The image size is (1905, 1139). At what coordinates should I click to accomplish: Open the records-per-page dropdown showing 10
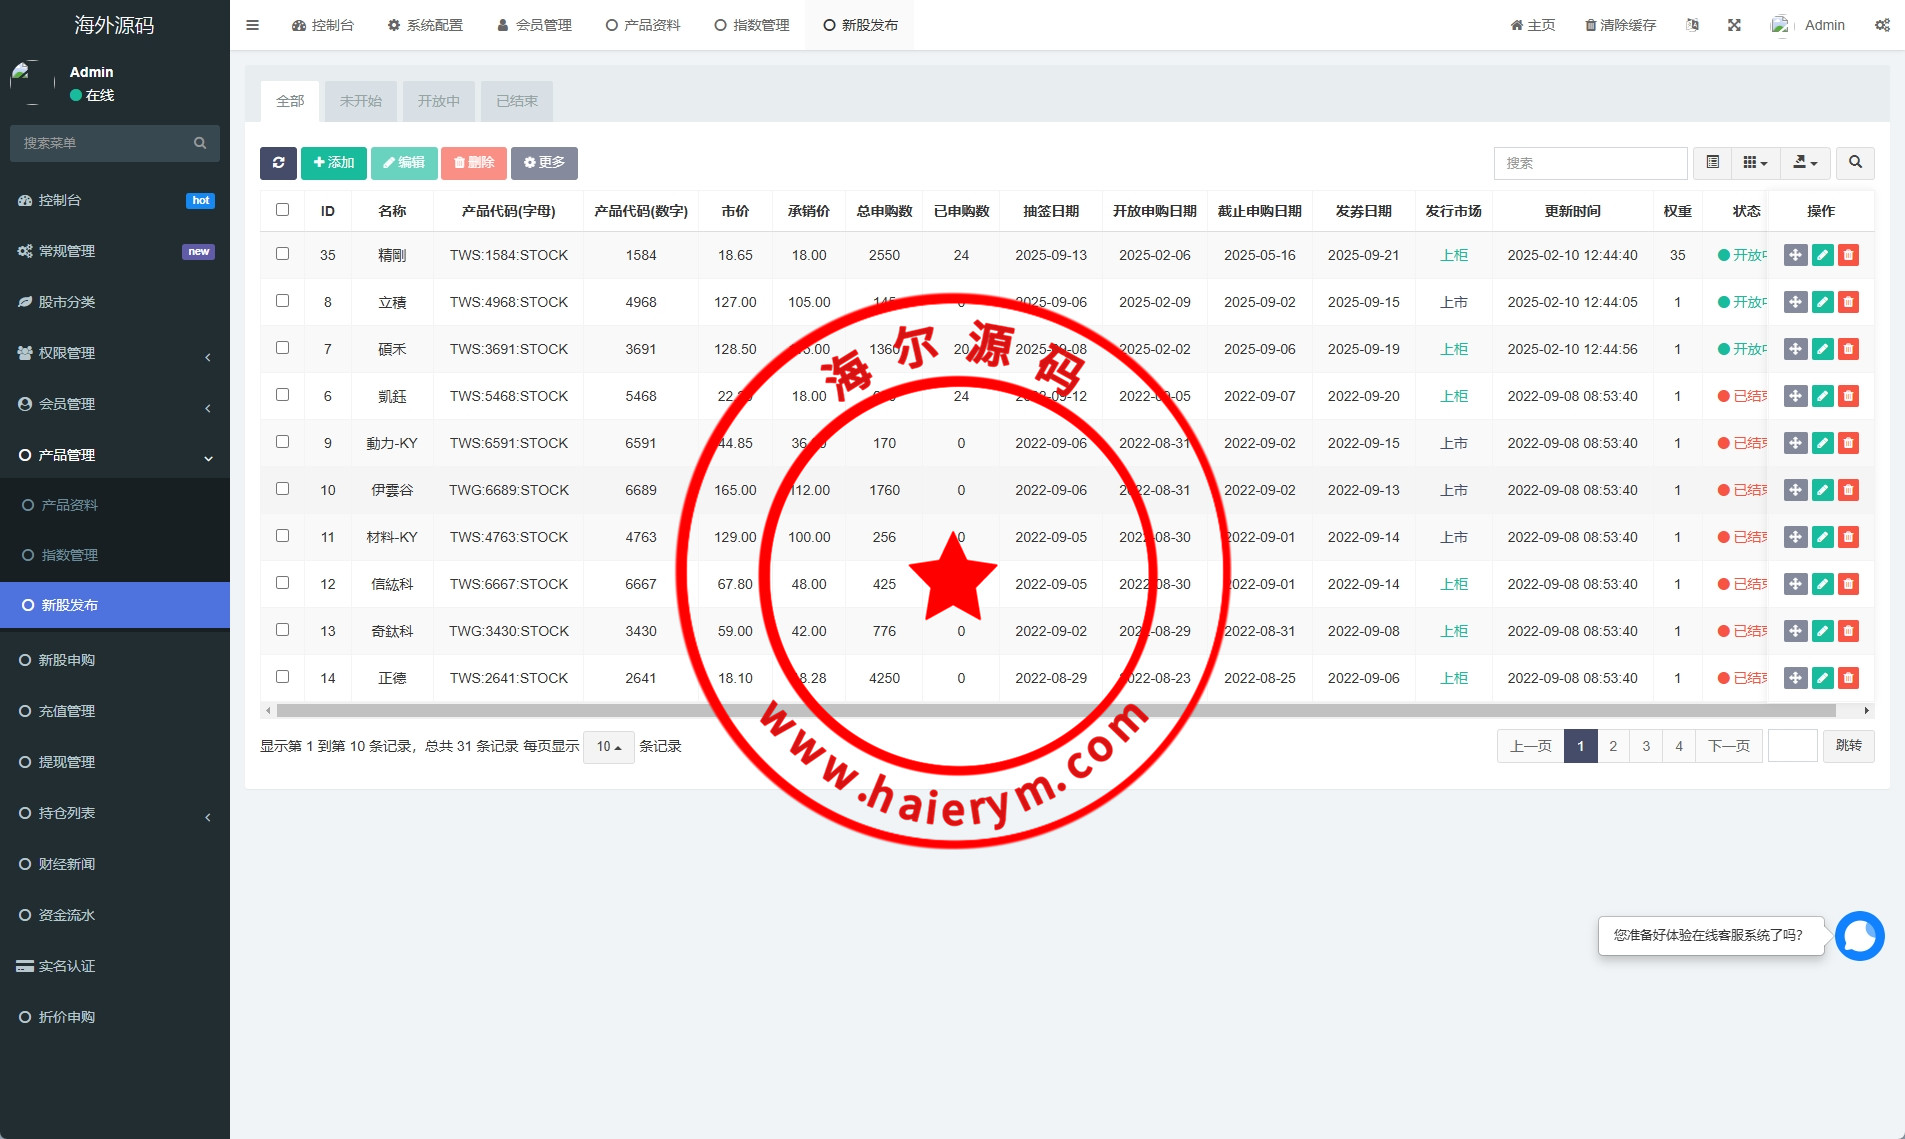tap(608, 747)
